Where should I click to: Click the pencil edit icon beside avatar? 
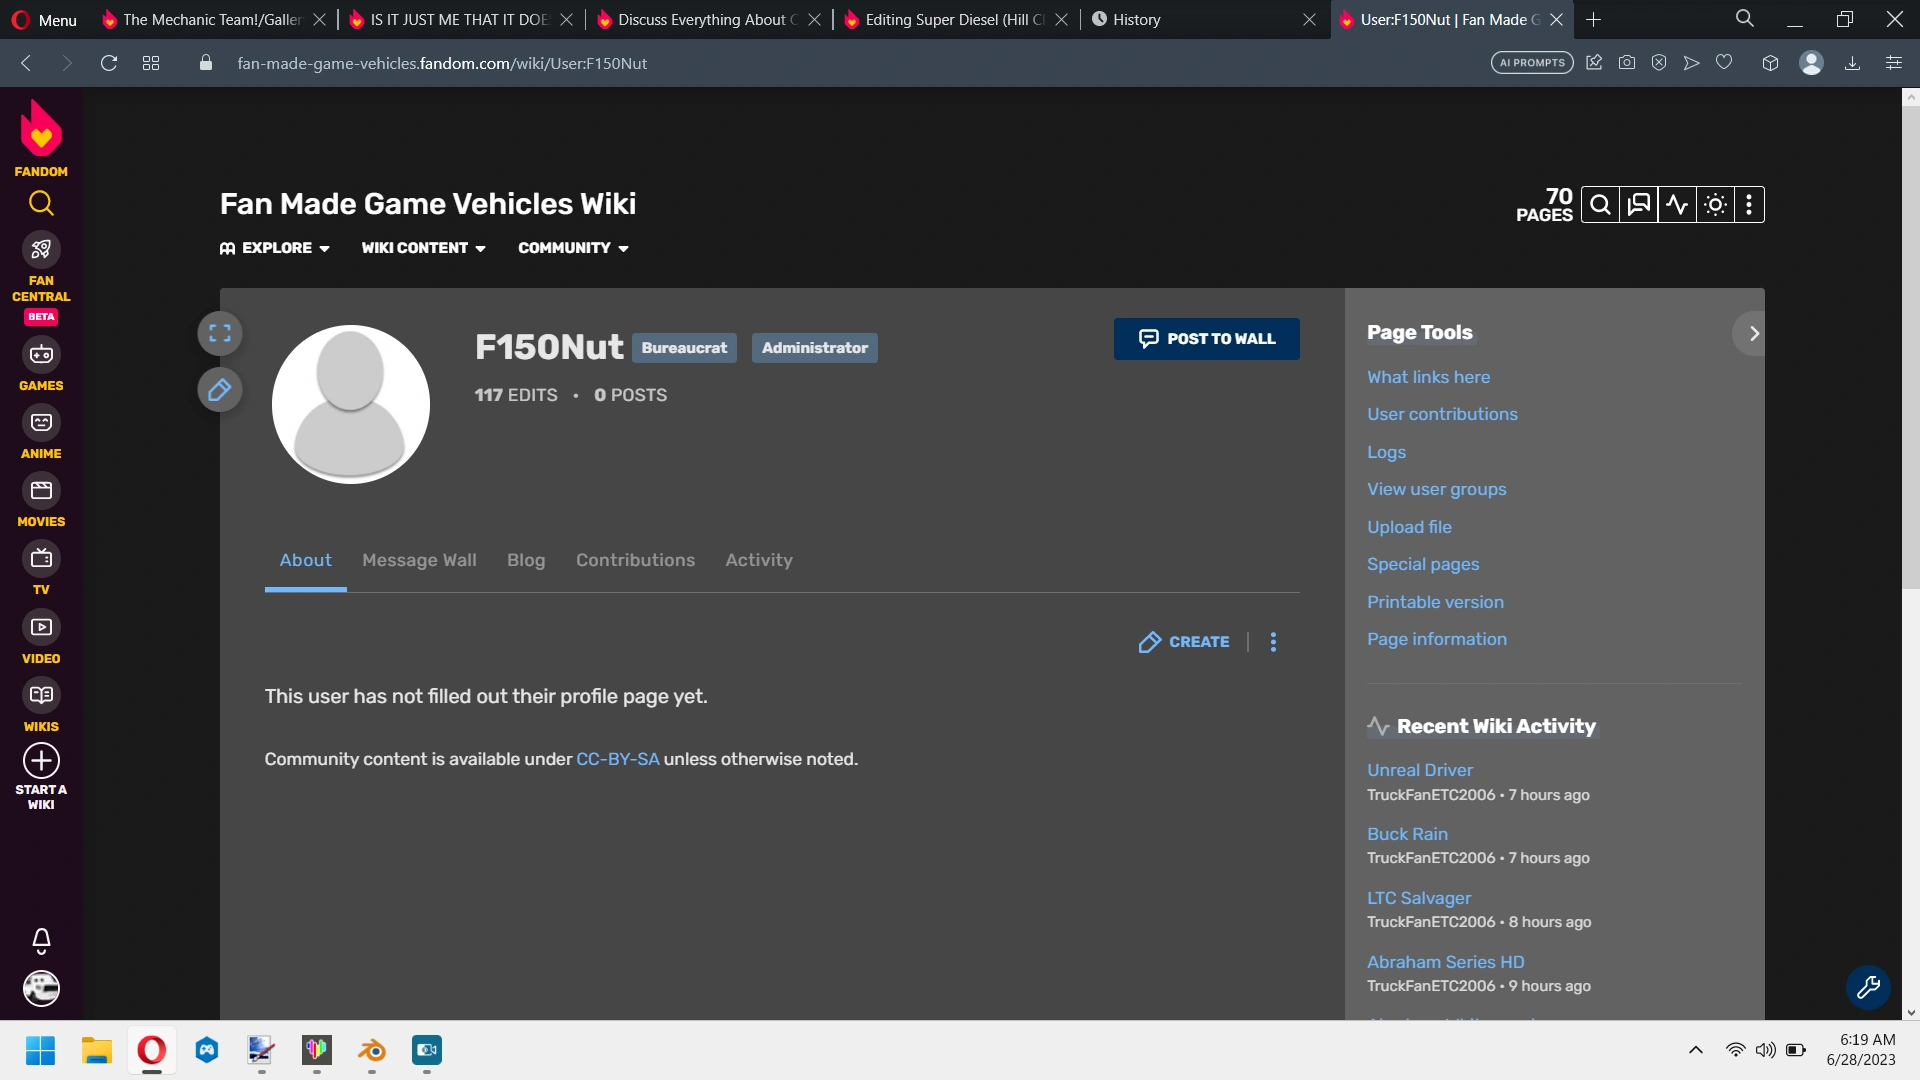220,390
